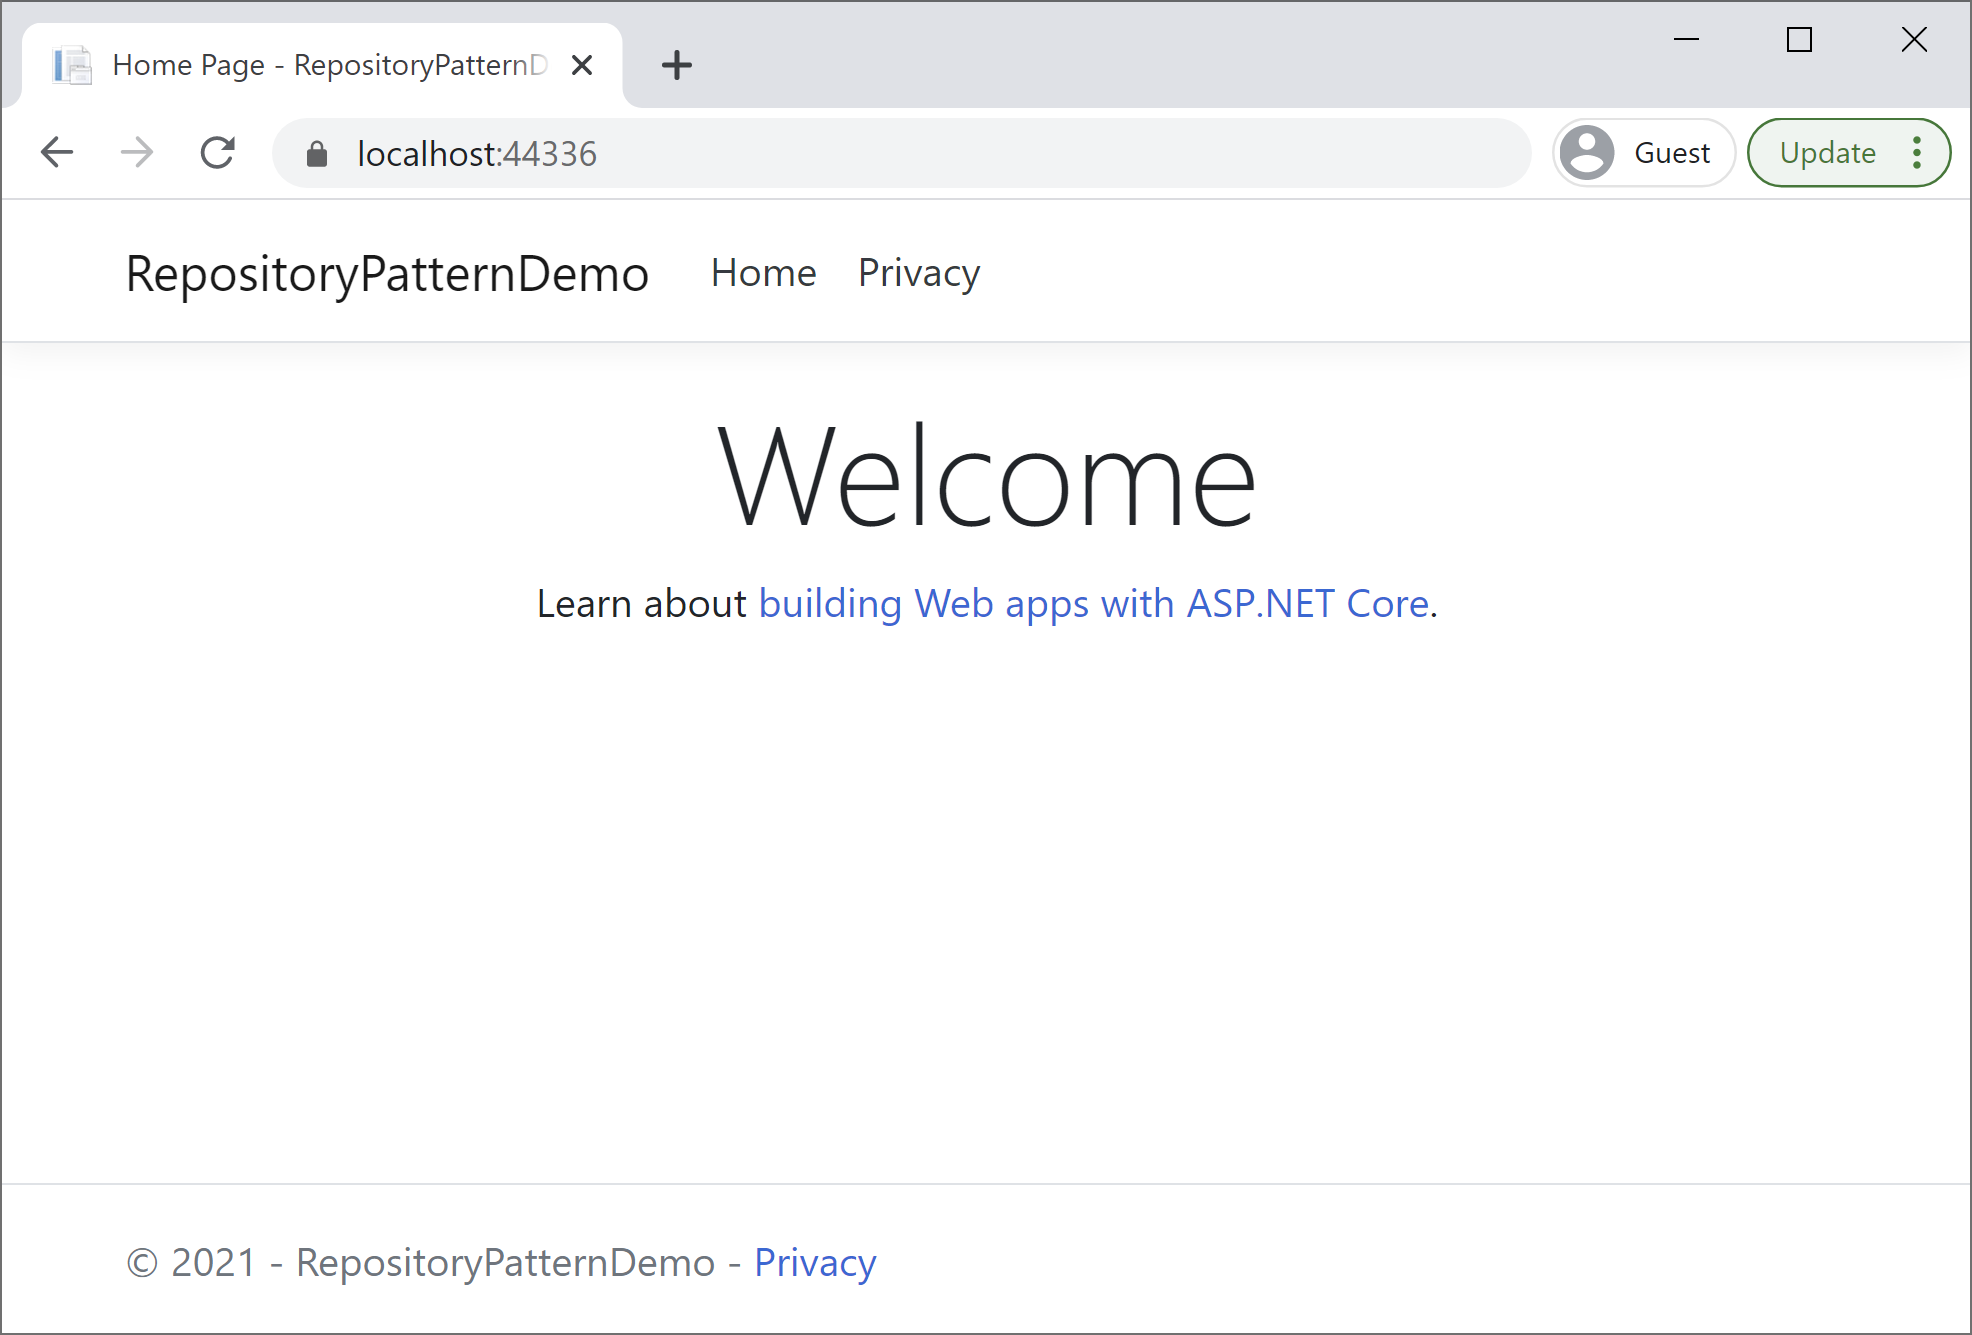Close the Home Page tab
Screen dimensions: 1972x1335
click(x=582, y=66)
